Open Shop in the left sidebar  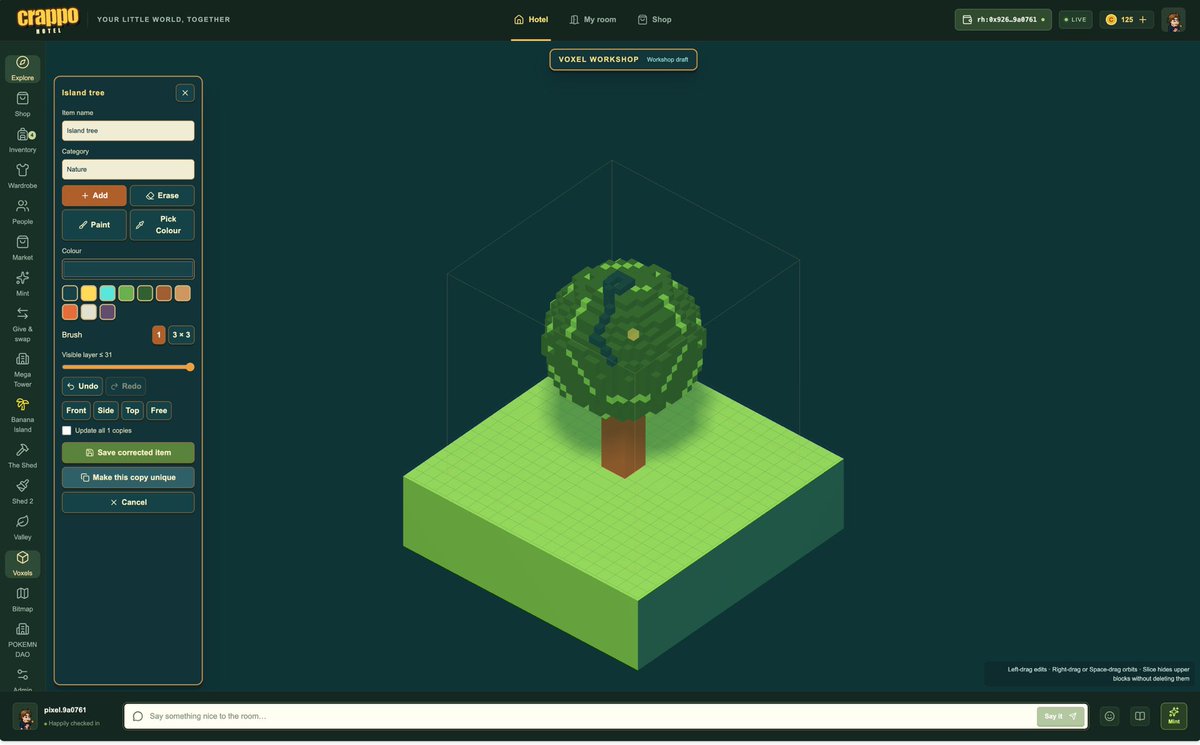22,105
